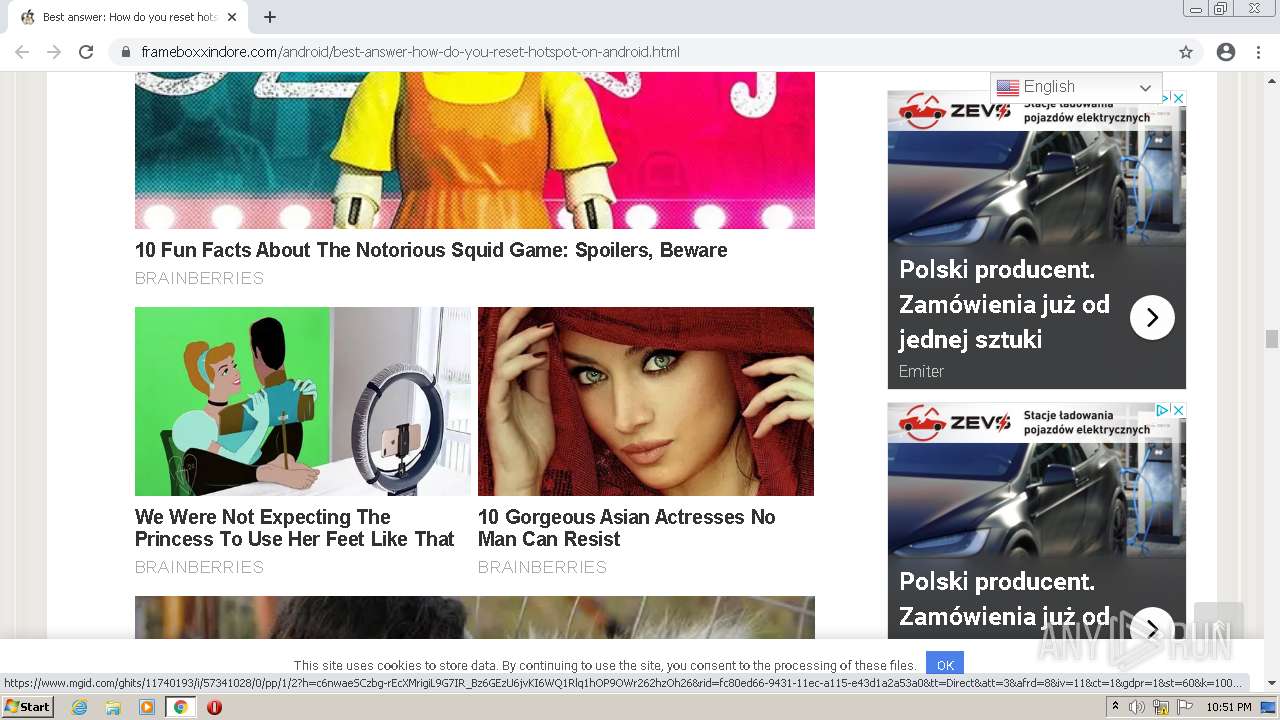Screen dimensions: 1280x720
Task: Click BRAINBERRIES label under the actresses article
Action: pyautogui.click(x=542, y=567)
